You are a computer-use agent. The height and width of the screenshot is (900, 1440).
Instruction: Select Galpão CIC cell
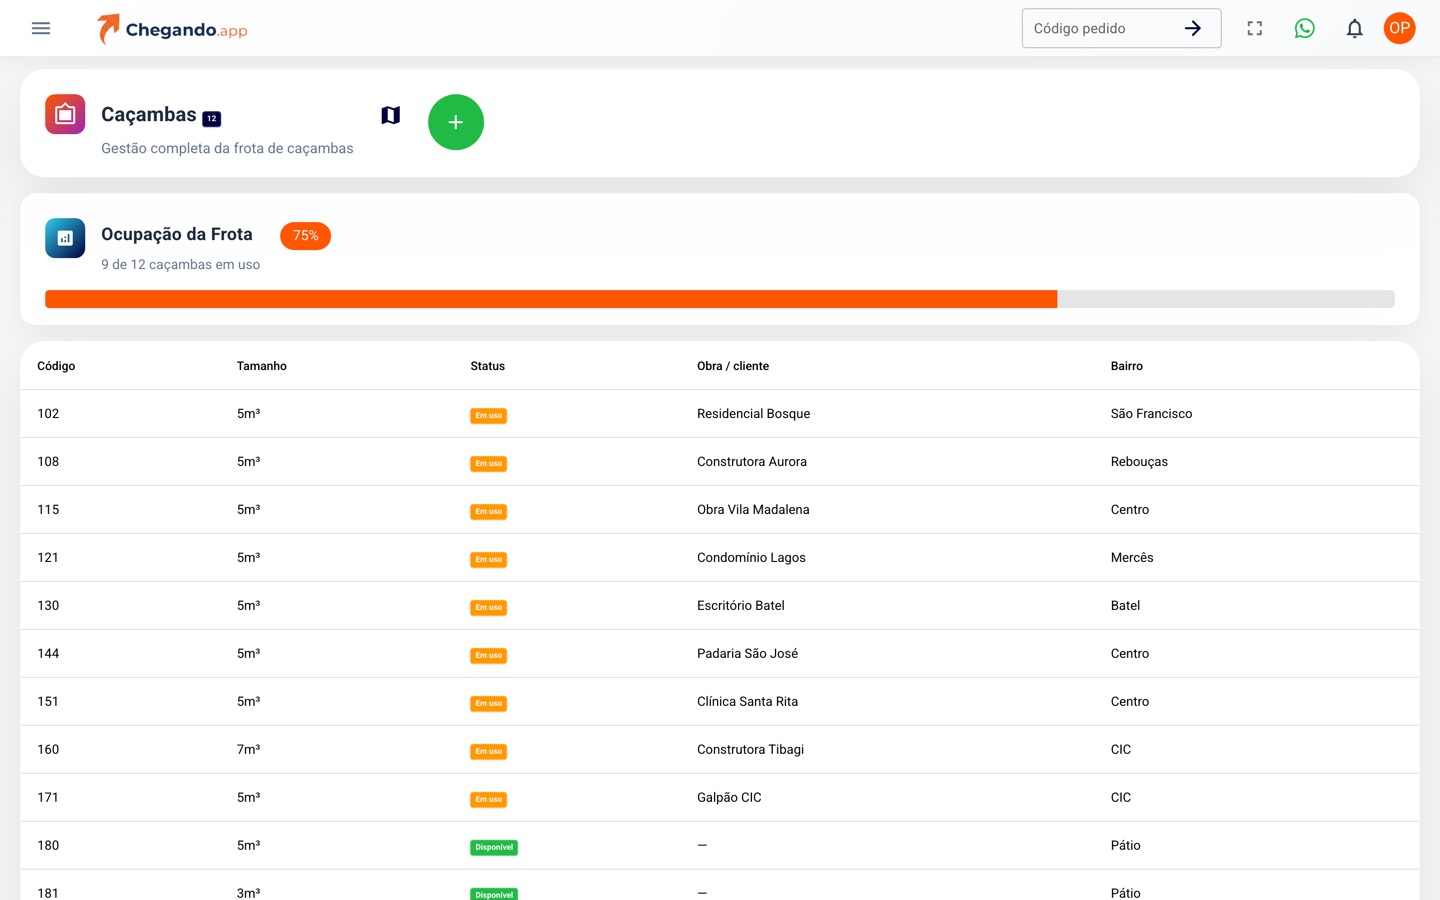point(729,798)
